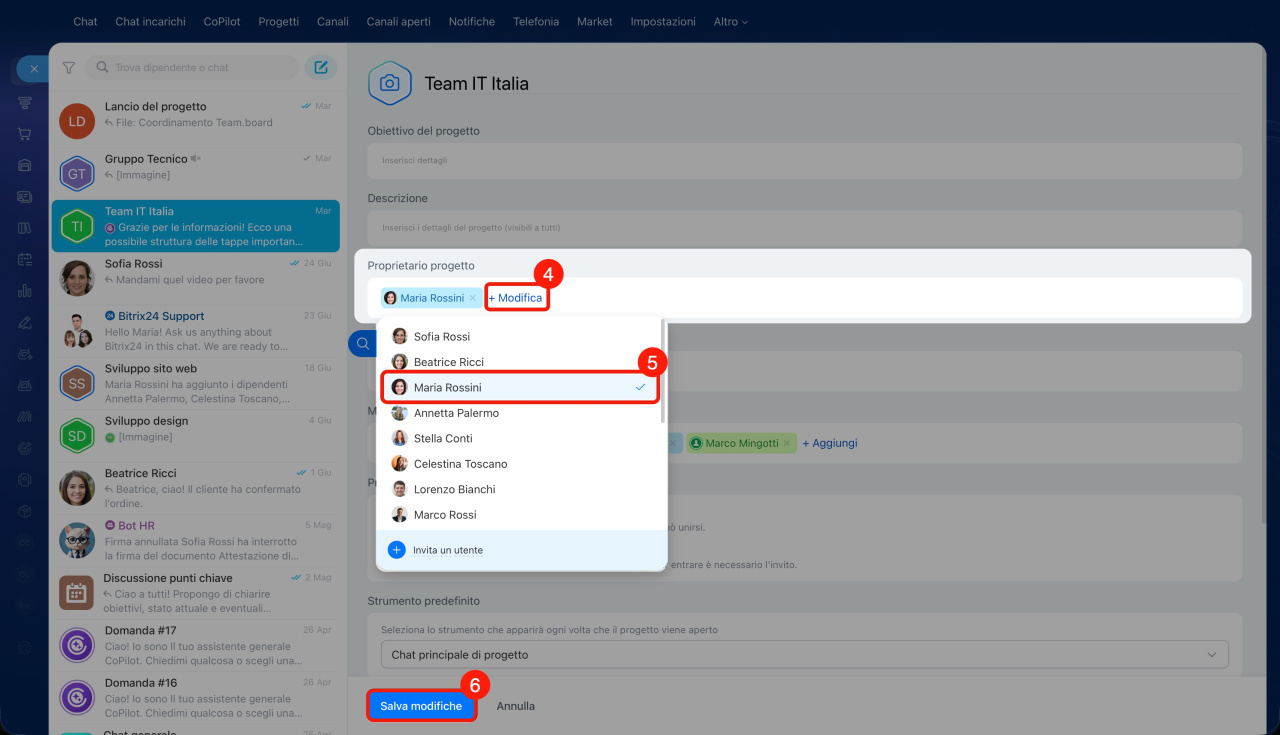The width and height of the screenshot is (1280, 735).
Task: Click the blue plus icon beside Invita un utente
Action: [397, 550]
